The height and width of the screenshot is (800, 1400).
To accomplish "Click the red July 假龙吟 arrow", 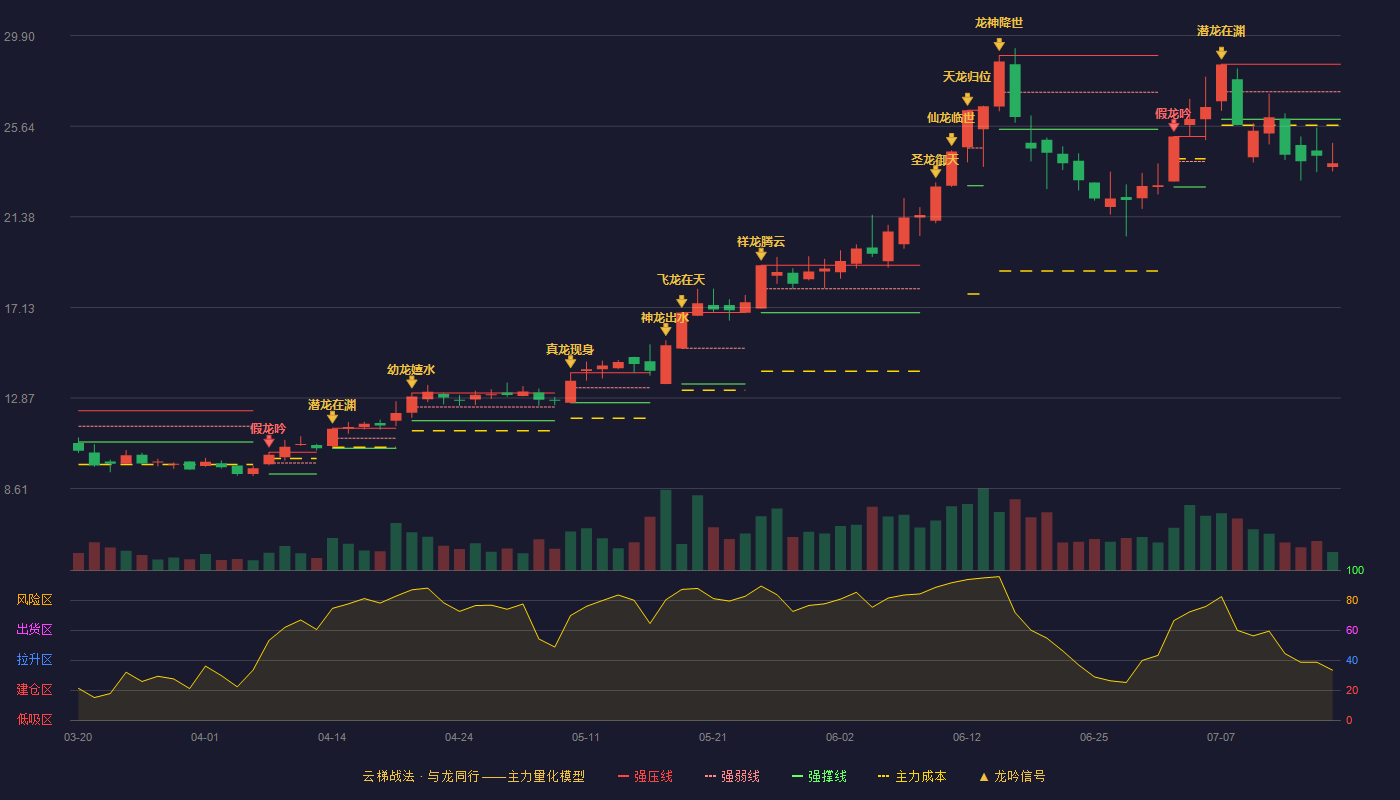I will point(1173,126).
